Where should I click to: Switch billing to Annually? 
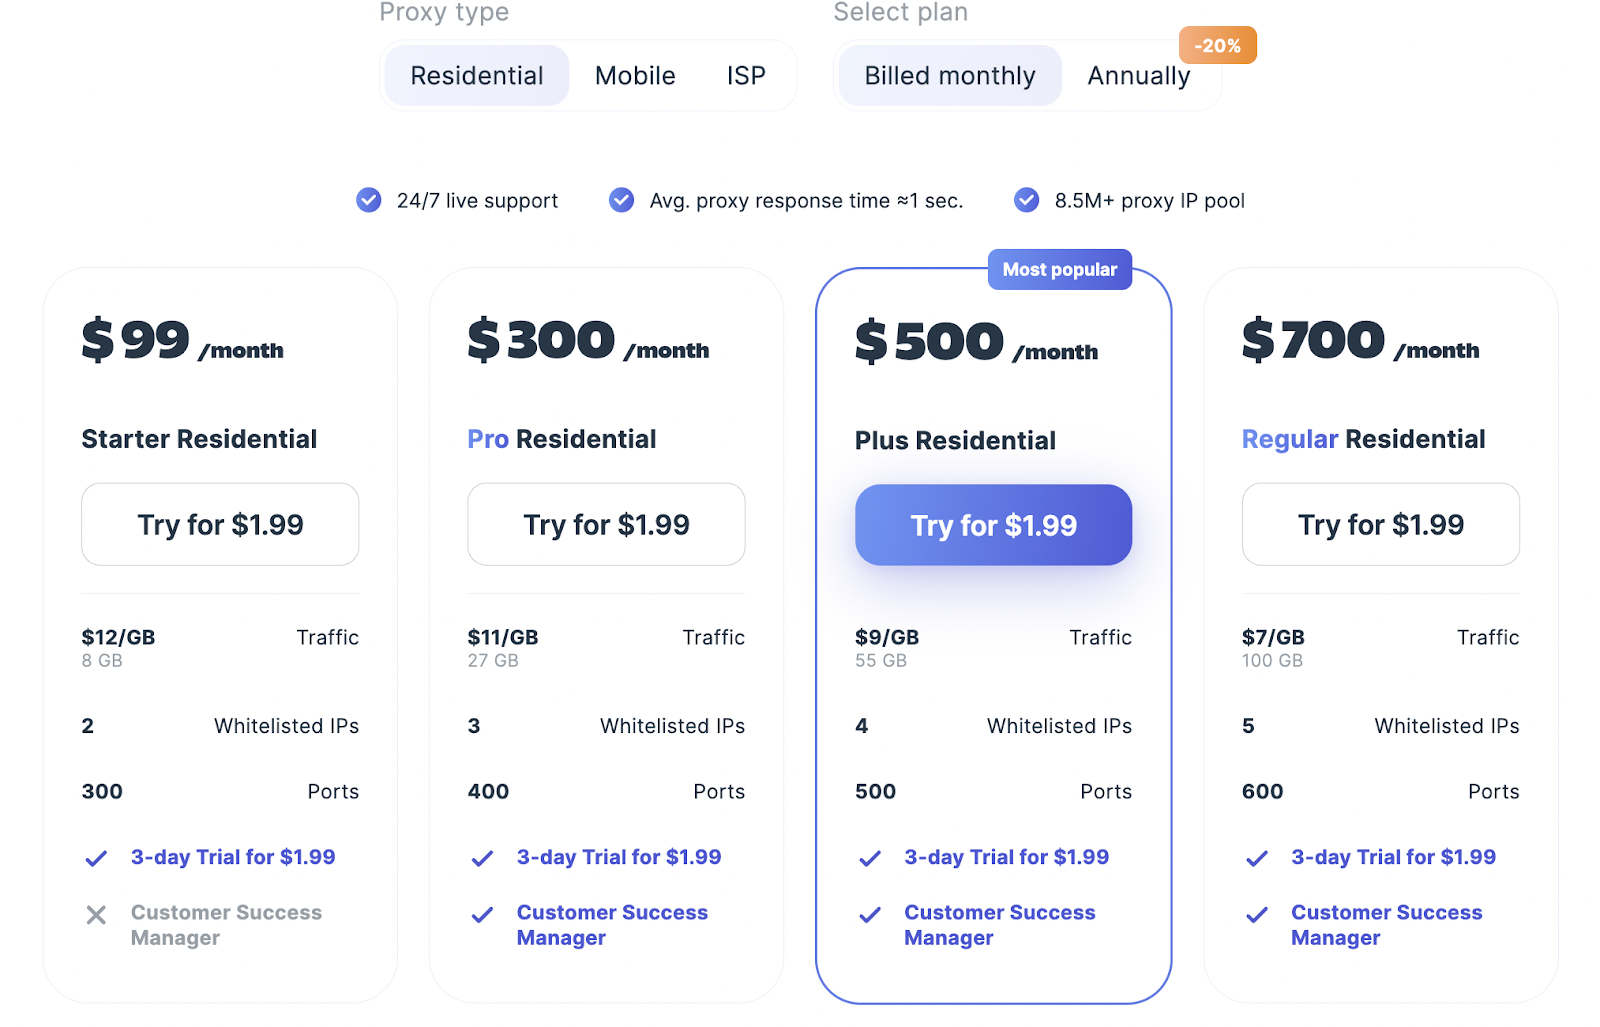pos(1138,76)
